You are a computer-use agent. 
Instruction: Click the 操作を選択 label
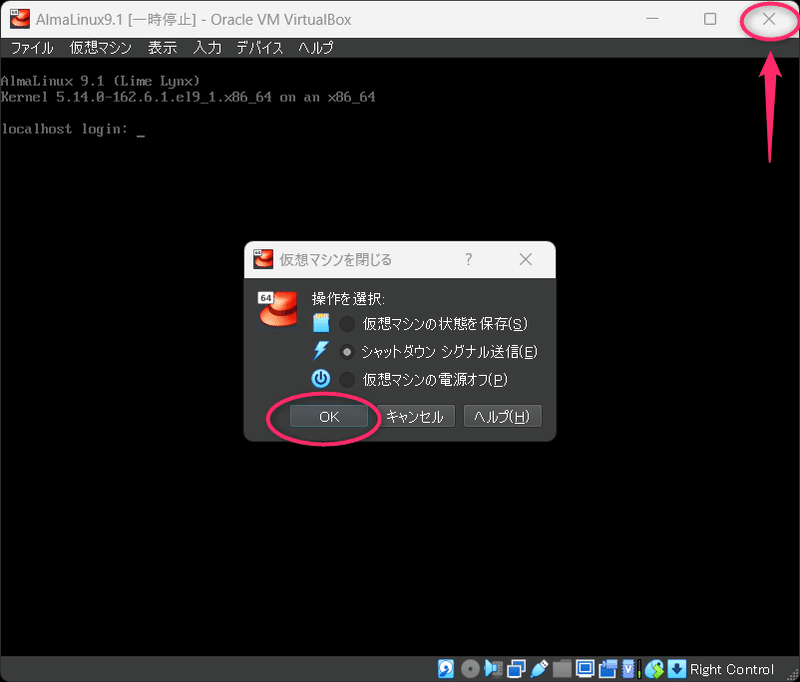(x=348, y=298)
